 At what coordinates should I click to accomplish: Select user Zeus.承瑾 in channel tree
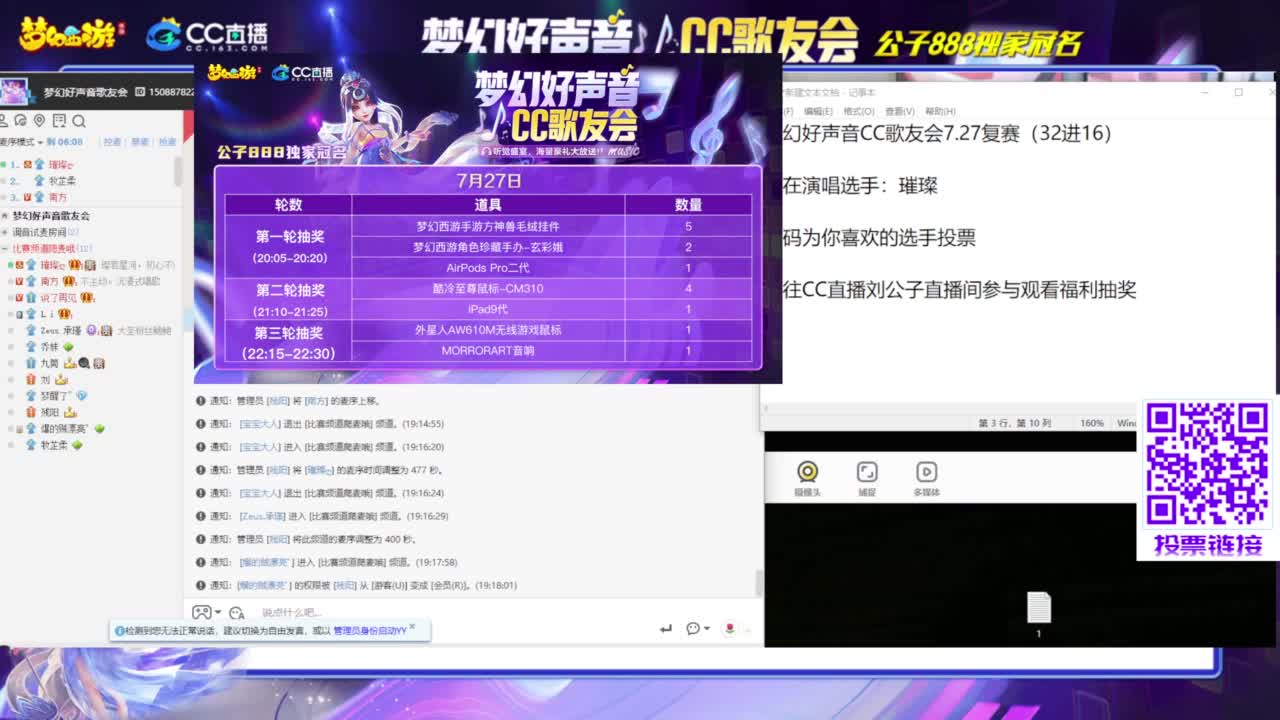click(60, 330)
